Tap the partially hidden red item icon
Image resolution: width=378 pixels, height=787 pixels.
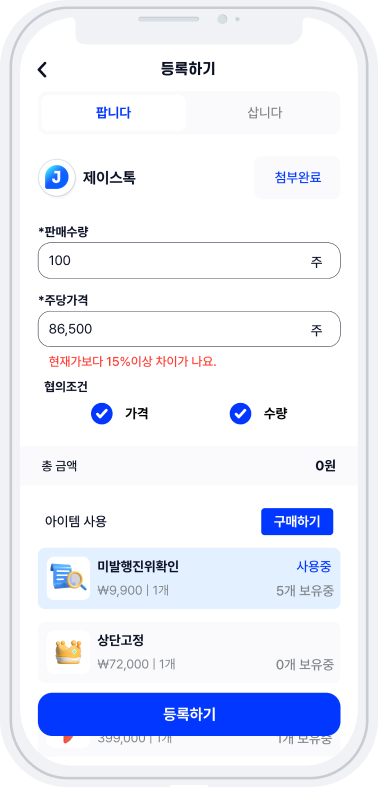click(x=68, y=739)
